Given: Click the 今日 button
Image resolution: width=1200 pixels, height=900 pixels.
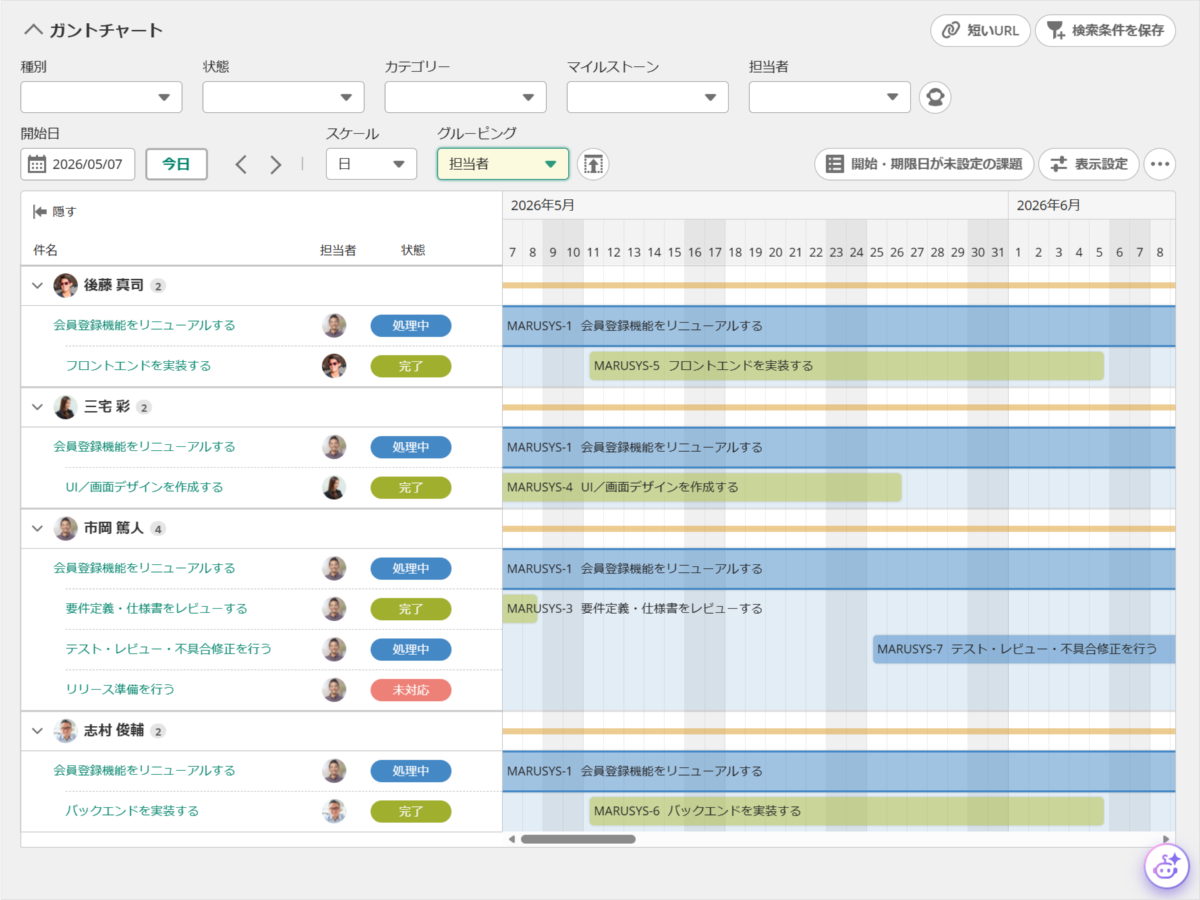Looking at the screenshot, I should click(176, 164).
